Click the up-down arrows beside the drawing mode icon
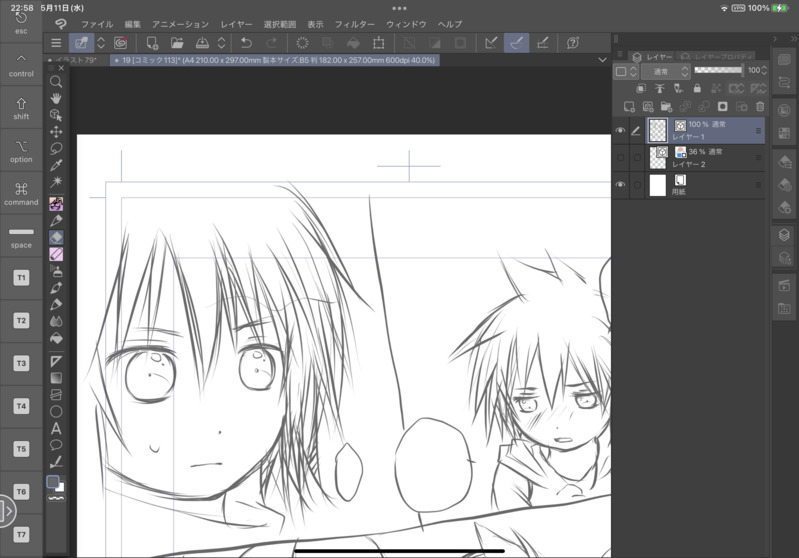The image size is (799, 558). (x=101, y=43)
